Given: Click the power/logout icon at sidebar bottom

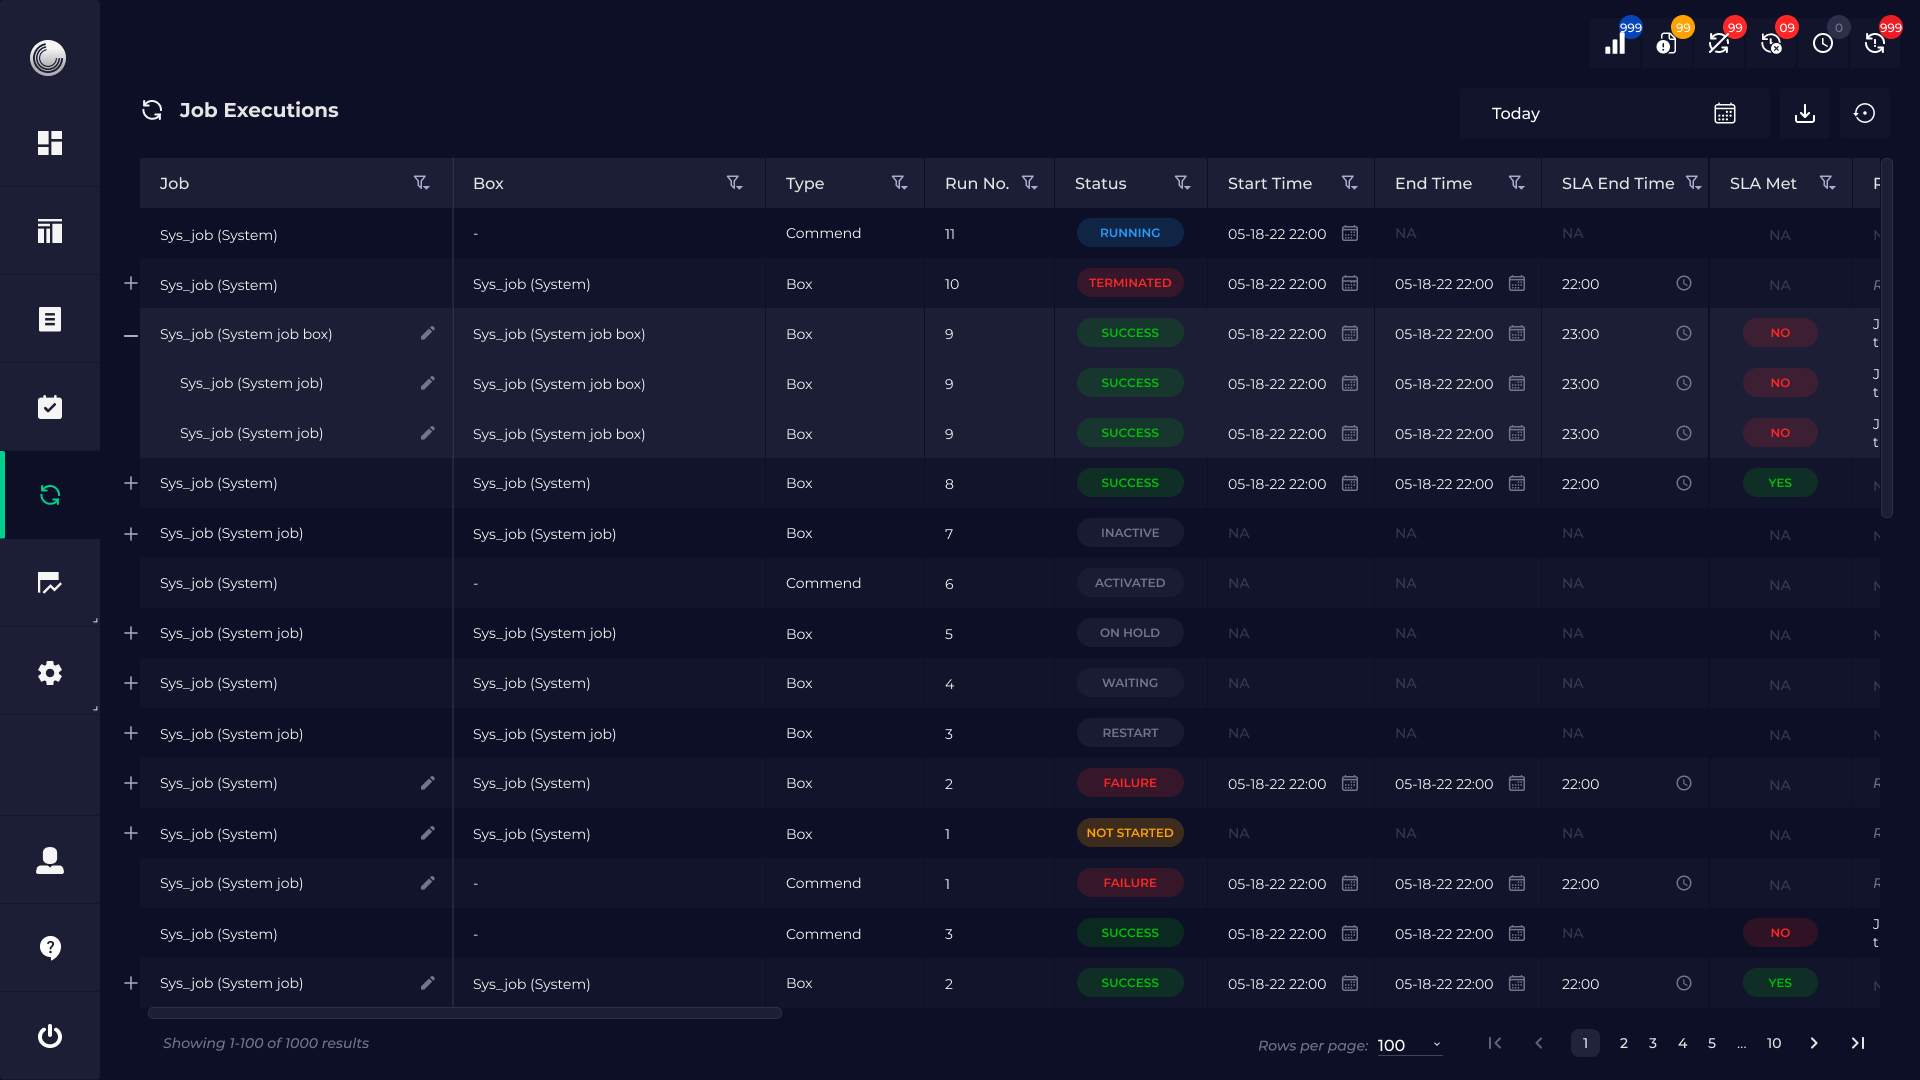Looking at the screenshot, I should coord(50,1036).
